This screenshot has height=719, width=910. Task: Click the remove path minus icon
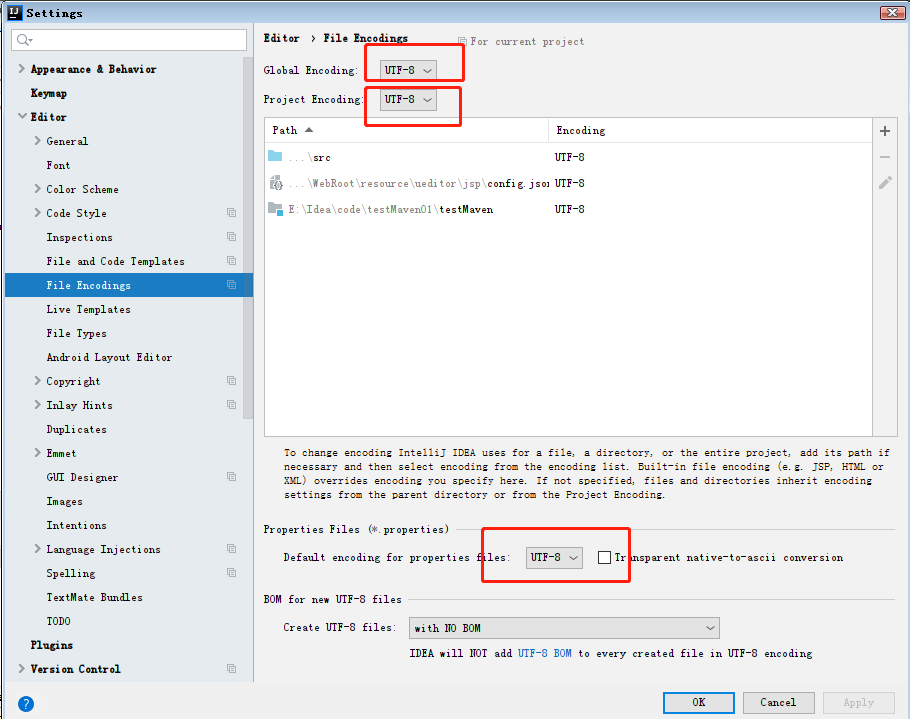[x=884, y=157]
